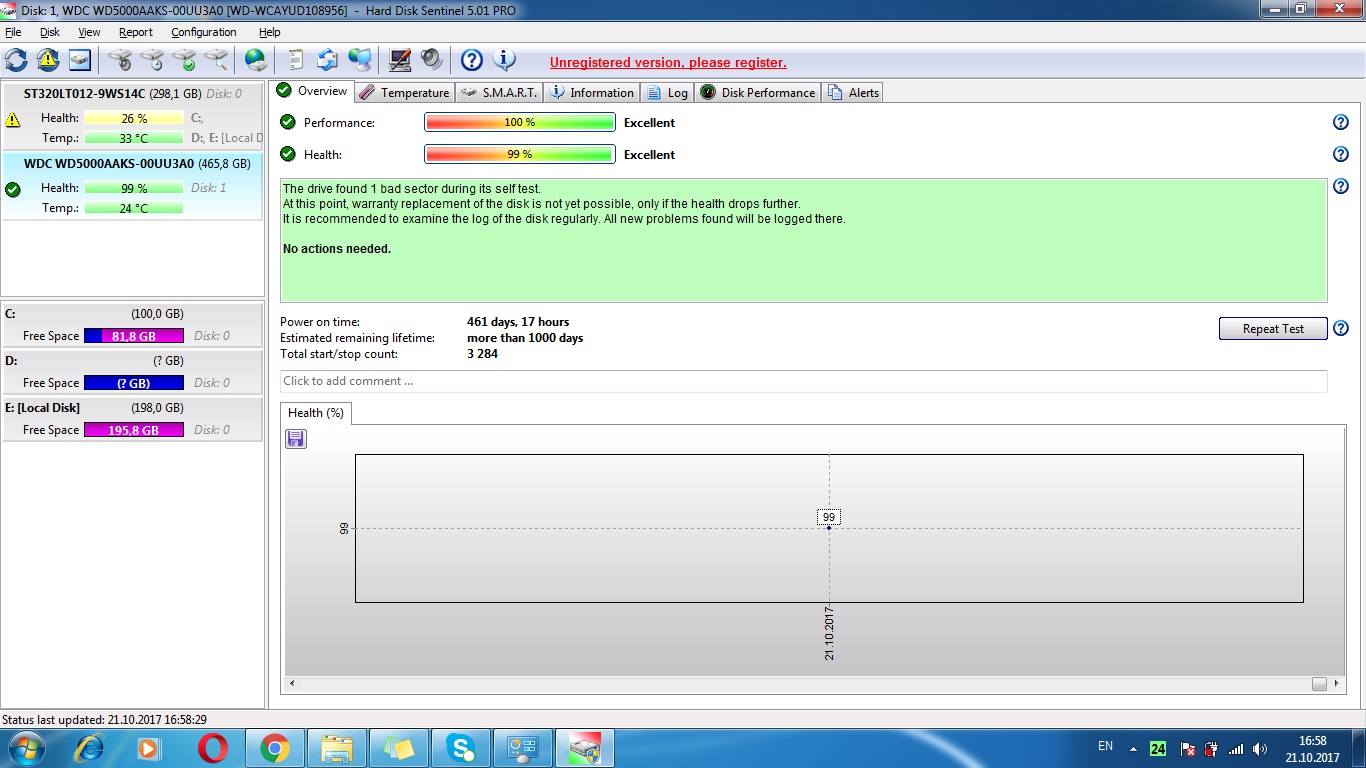The width and height of the screenshot is (1366, 768).
Task: Switch to the Temperature tab
Action: (x=404, y=93)
